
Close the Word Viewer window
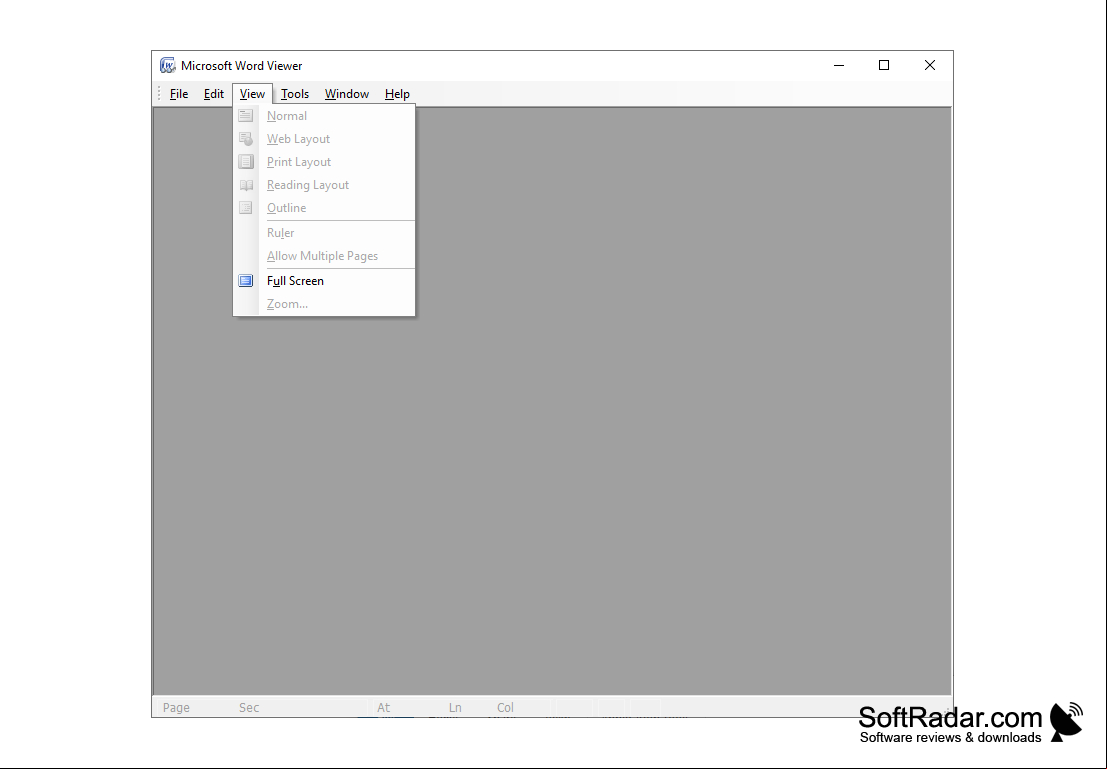point(930,66)
